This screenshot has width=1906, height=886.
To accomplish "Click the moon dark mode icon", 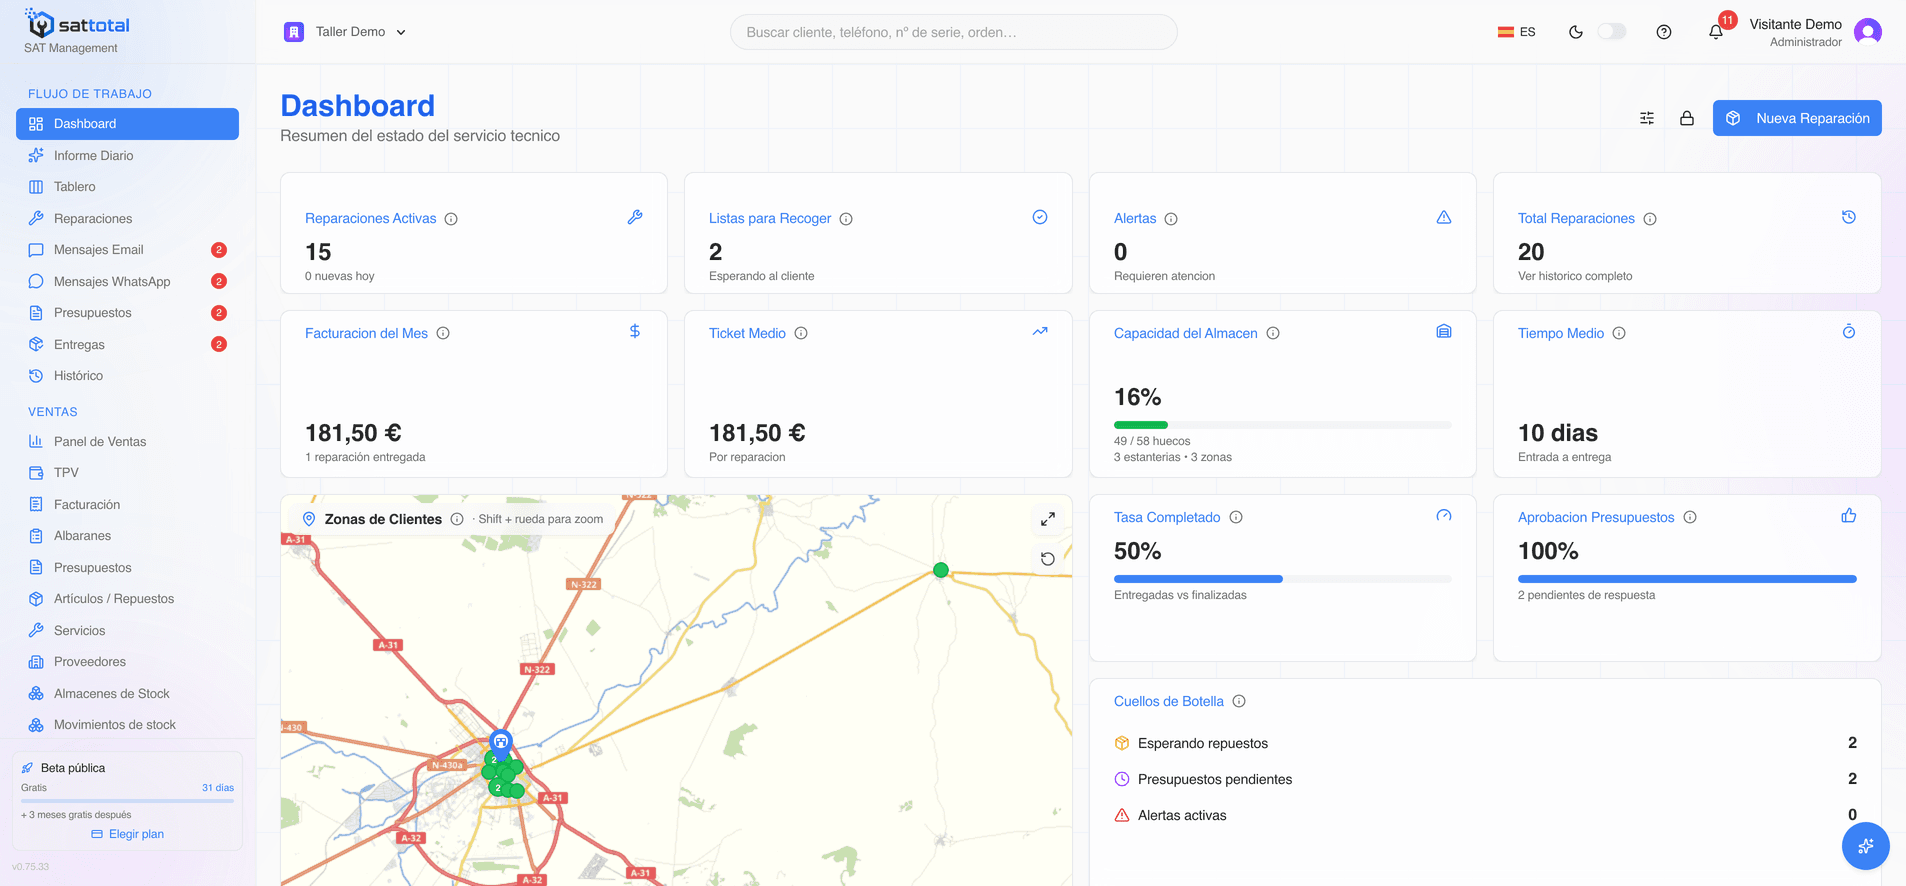I will (x=1576, y=32).
